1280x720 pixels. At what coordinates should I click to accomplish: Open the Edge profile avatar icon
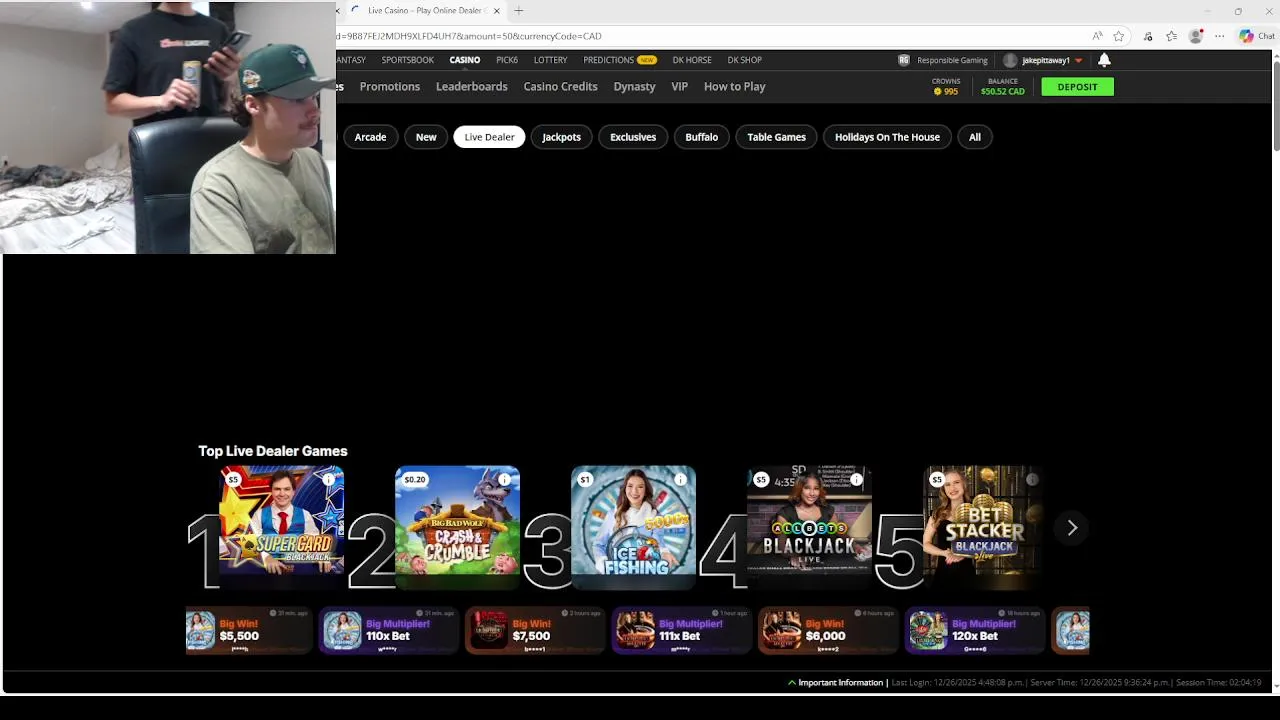(1196, 36)
